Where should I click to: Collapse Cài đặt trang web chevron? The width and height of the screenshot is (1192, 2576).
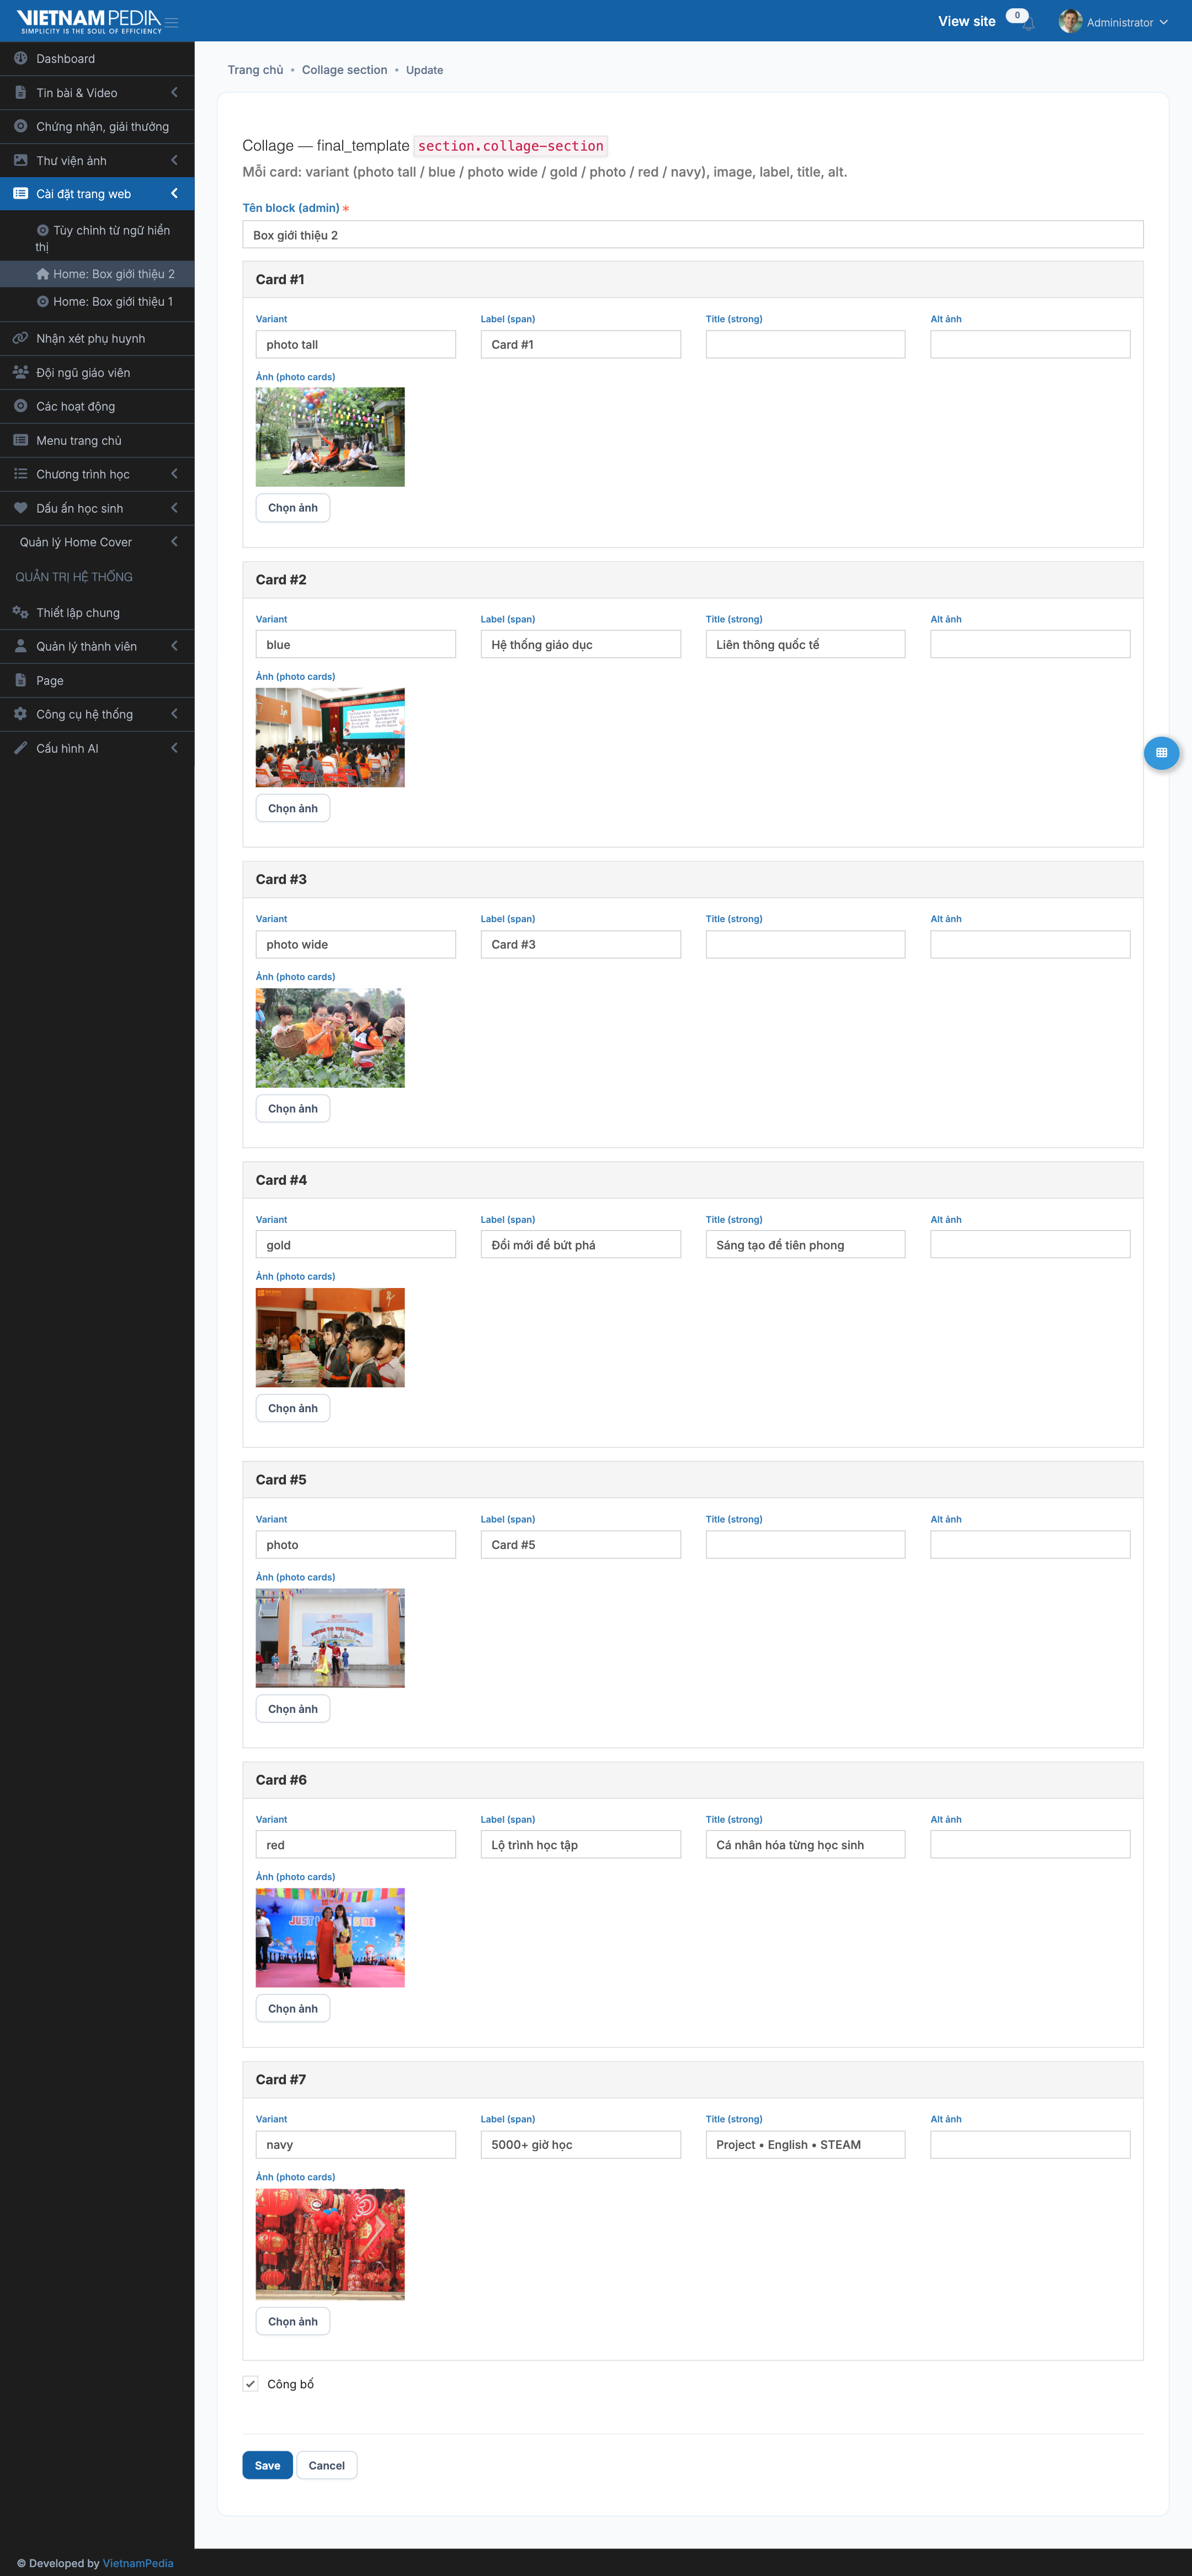coord(174,193)
